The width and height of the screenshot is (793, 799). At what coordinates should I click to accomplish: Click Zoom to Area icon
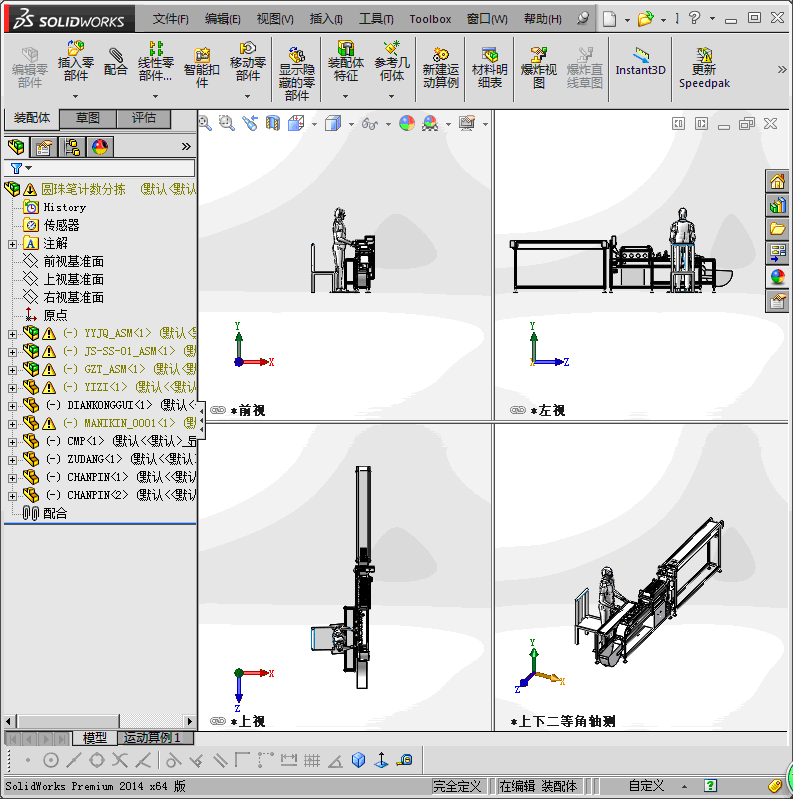(227, 123)
